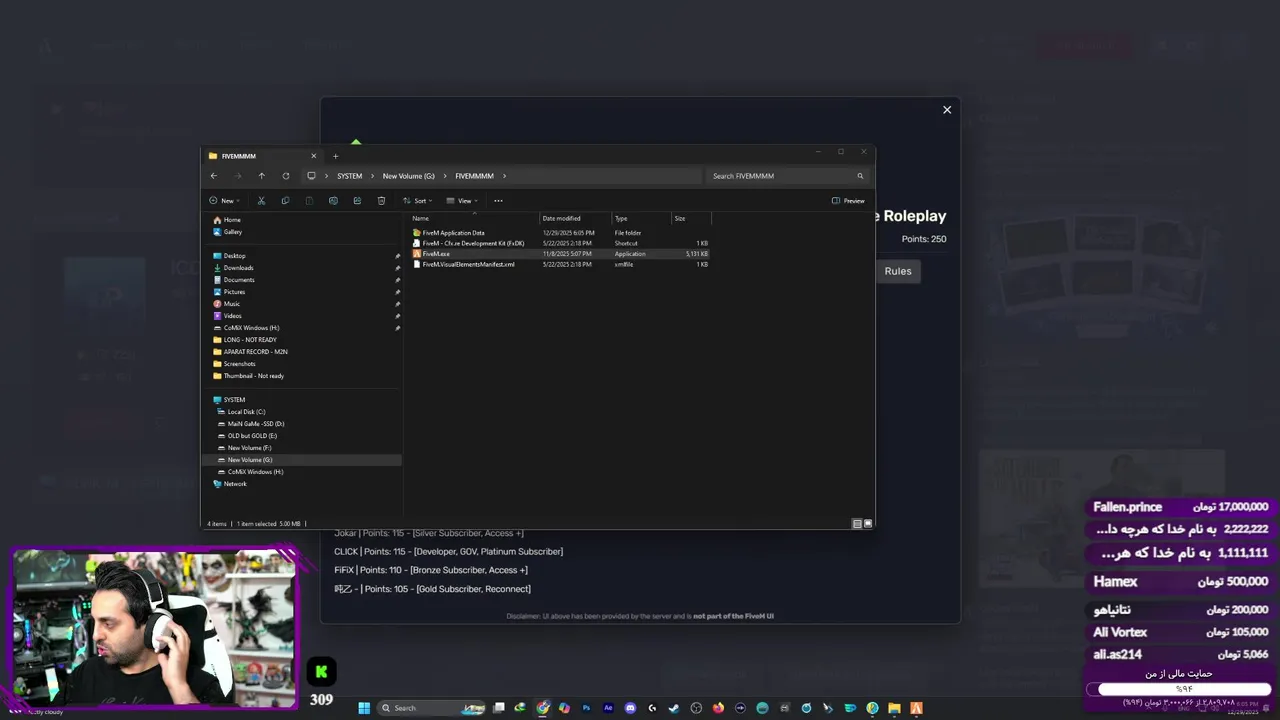Open Copilot icon on the taskbar

565,708
